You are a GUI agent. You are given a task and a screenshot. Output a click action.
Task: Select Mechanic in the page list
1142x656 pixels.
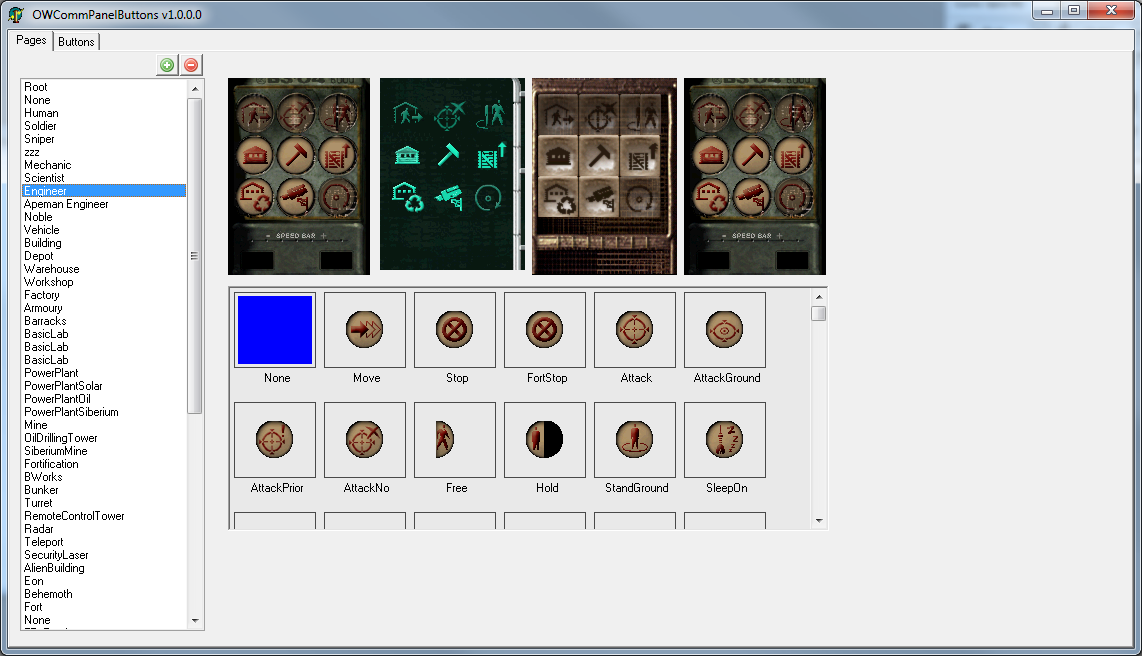(104, 165)
